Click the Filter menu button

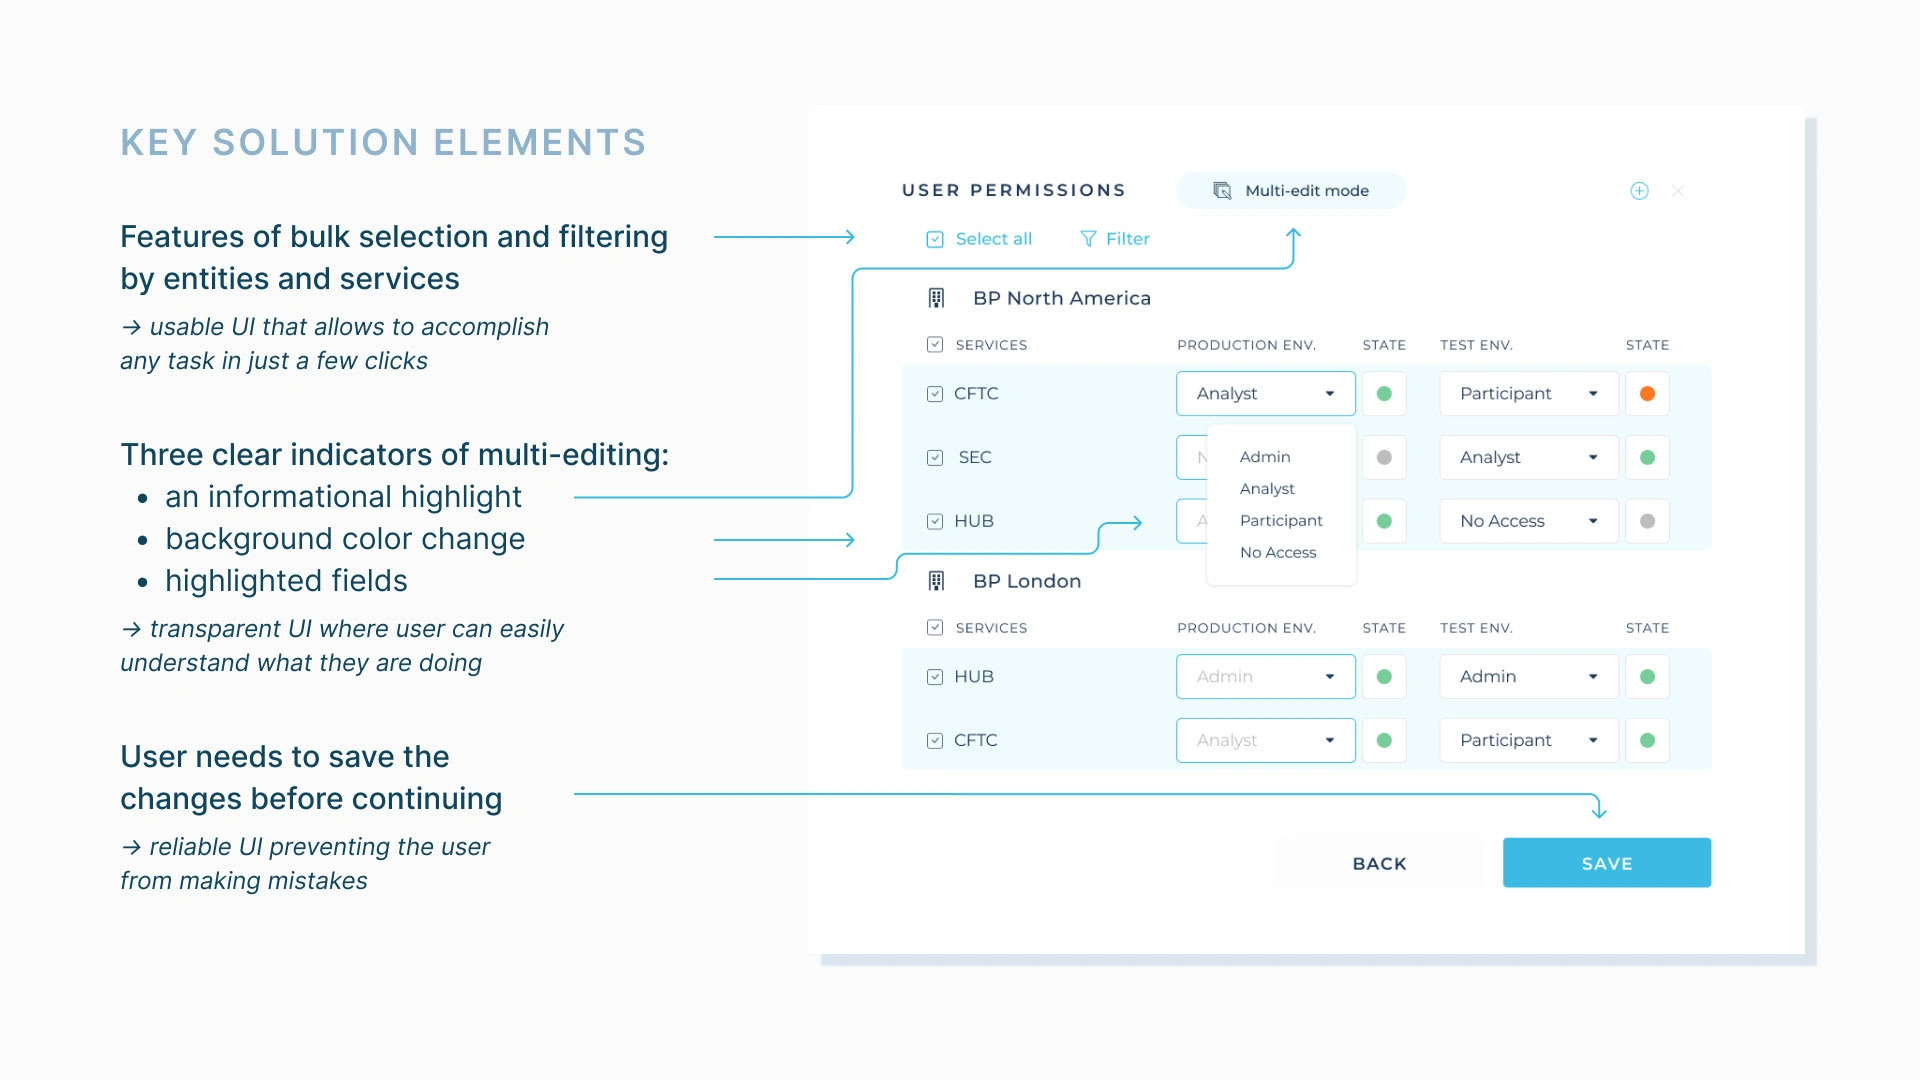click(x=1114, y=237)
